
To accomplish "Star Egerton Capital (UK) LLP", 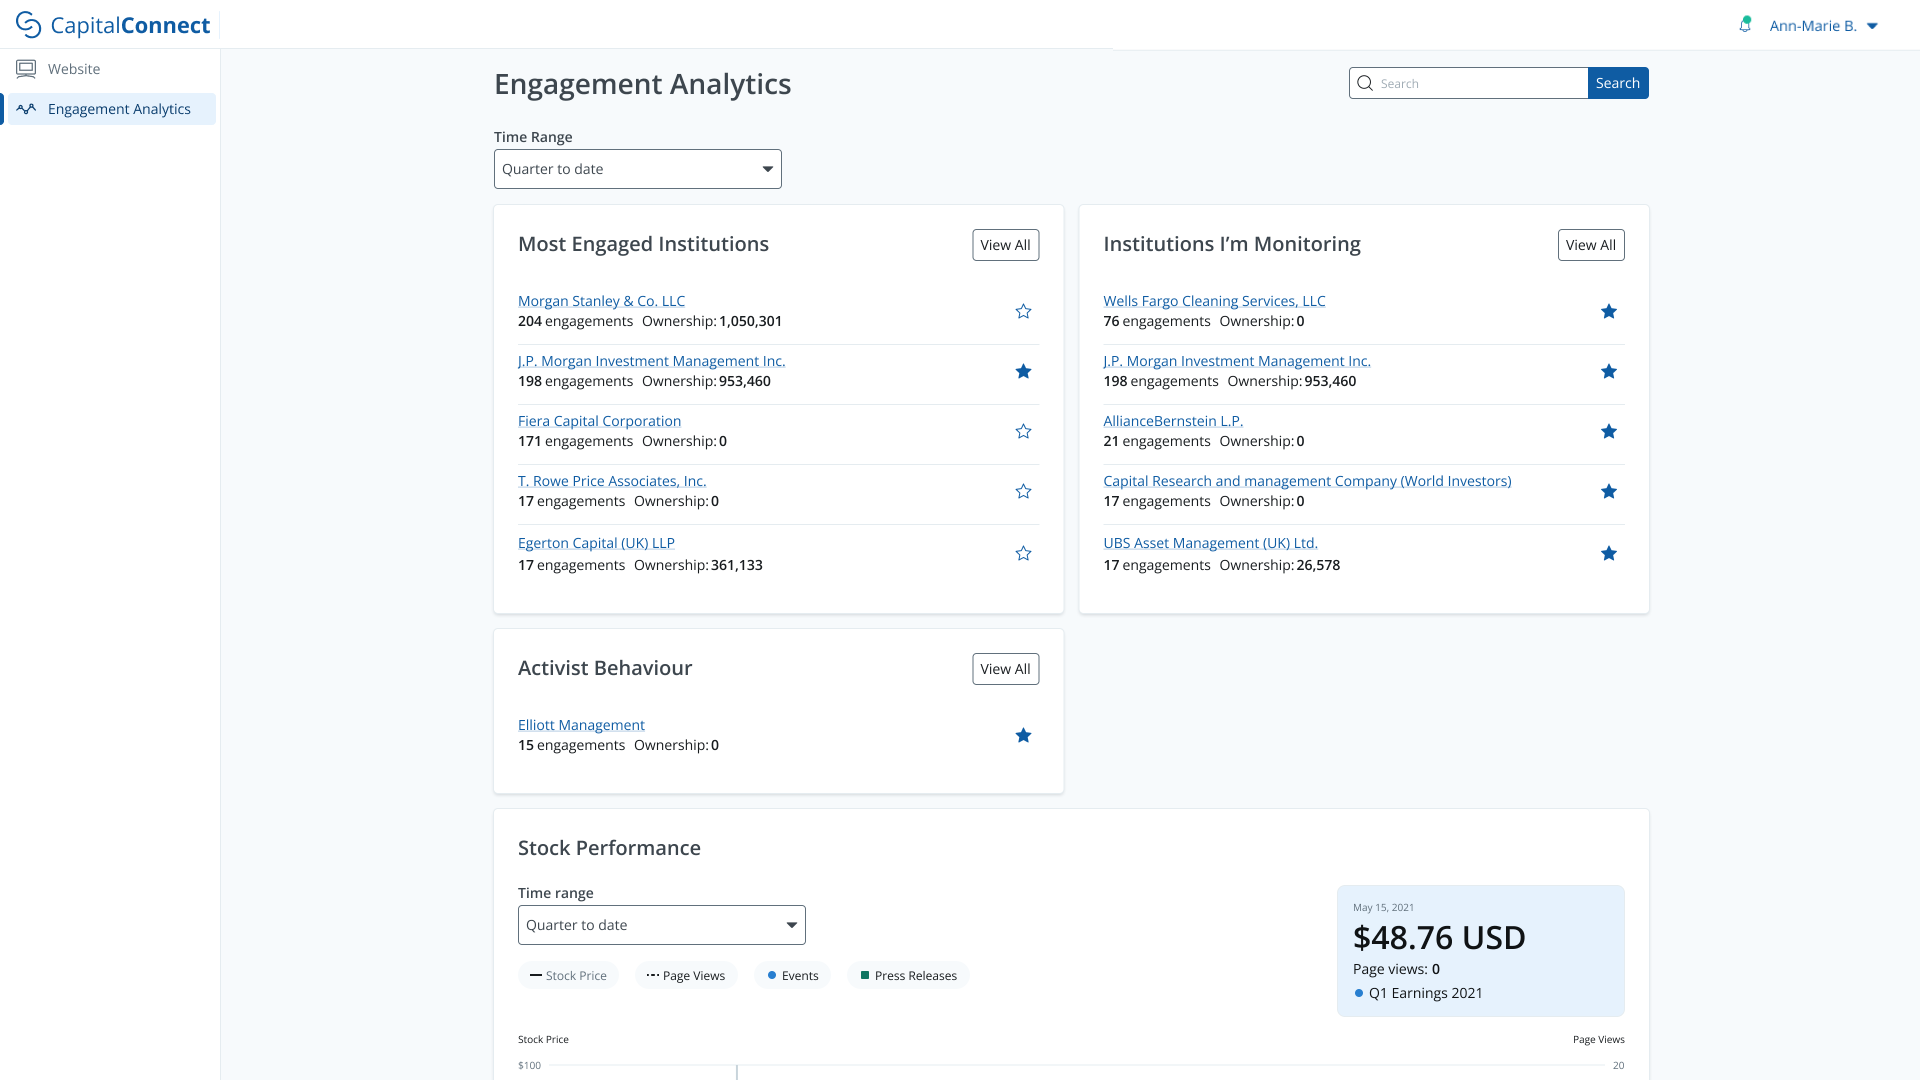I will tap(1023, 553).
